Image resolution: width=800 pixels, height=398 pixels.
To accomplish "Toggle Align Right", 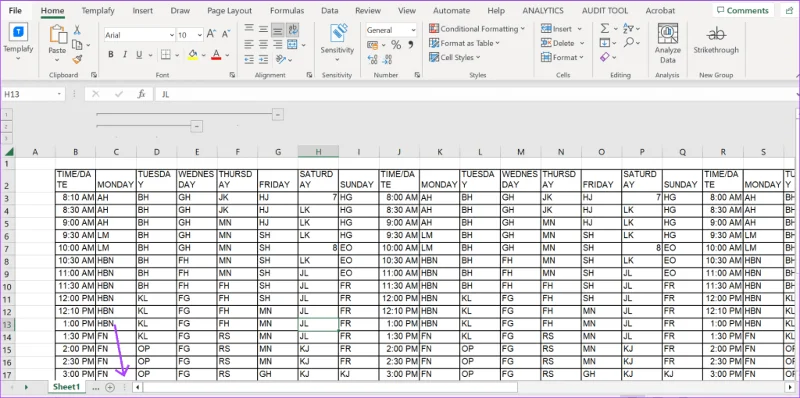I will point(278,44).
